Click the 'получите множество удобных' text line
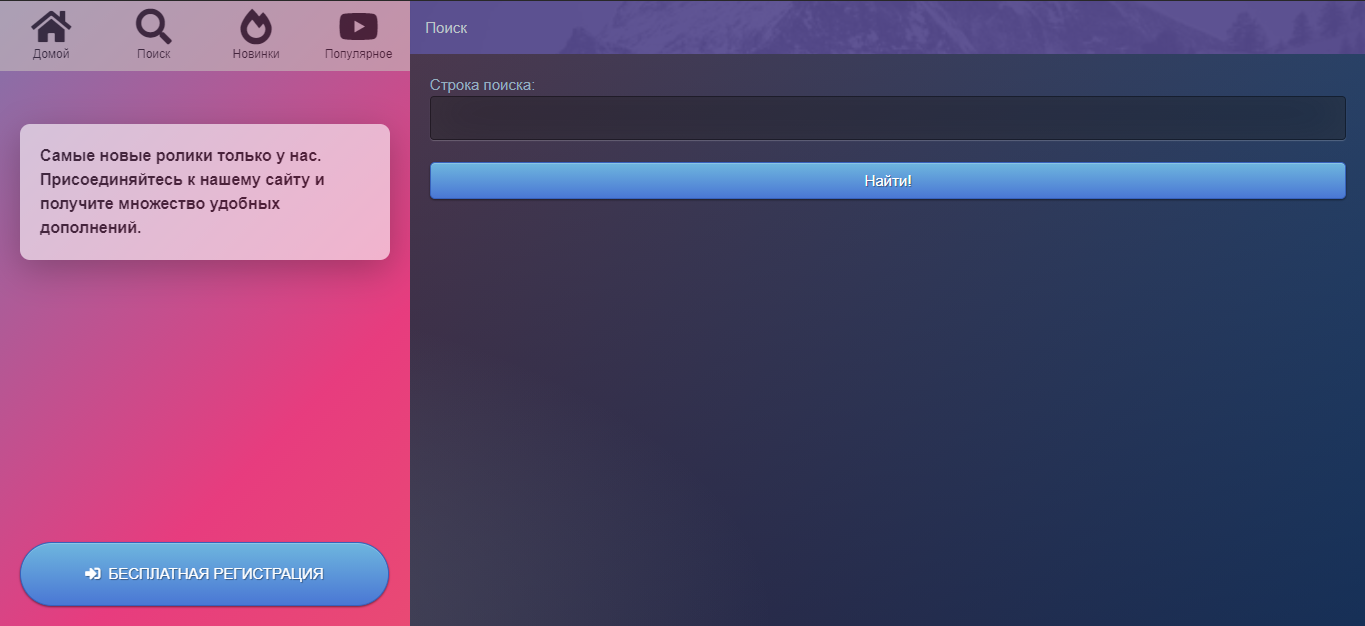The image size is (1365, 626). [160, 203]
